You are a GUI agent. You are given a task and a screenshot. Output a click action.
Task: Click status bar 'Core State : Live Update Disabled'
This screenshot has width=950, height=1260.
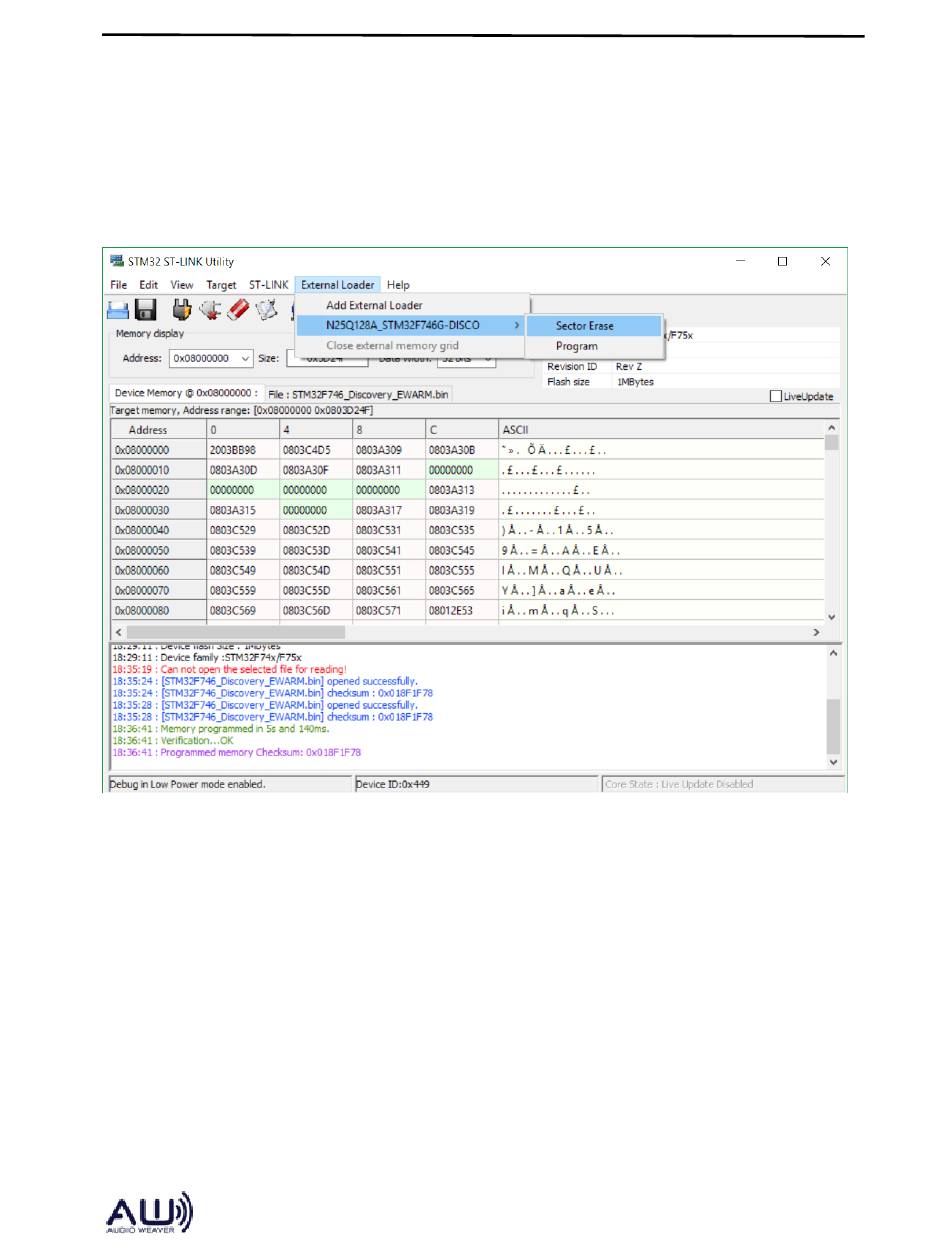[680, 784]
